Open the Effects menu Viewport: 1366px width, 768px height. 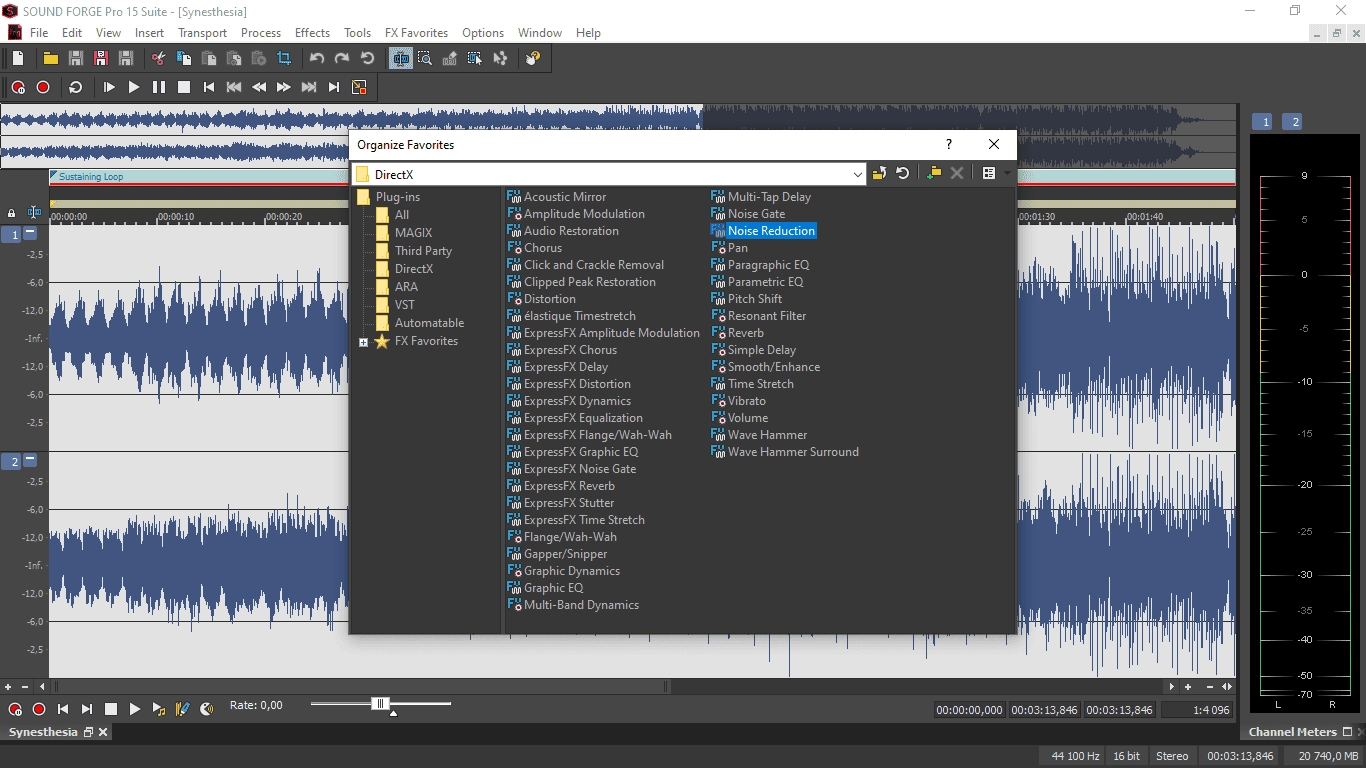coord(312,33)
